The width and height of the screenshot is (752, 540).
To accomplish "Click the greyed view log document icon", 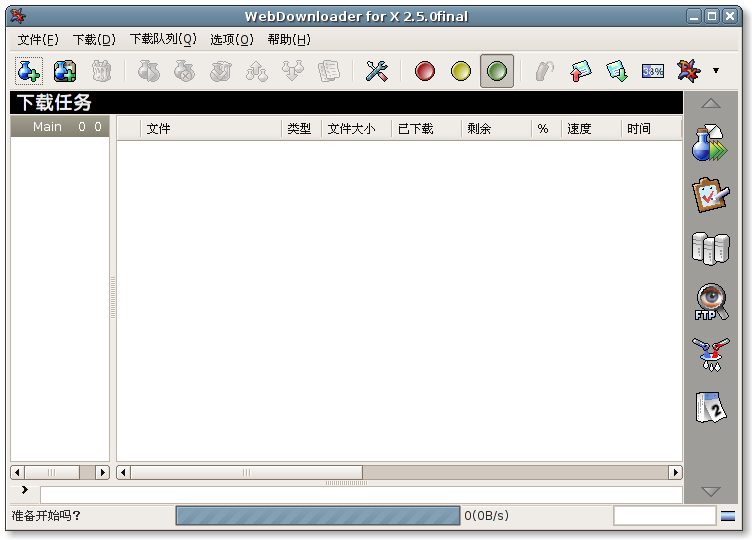I will tap(329, 71).
